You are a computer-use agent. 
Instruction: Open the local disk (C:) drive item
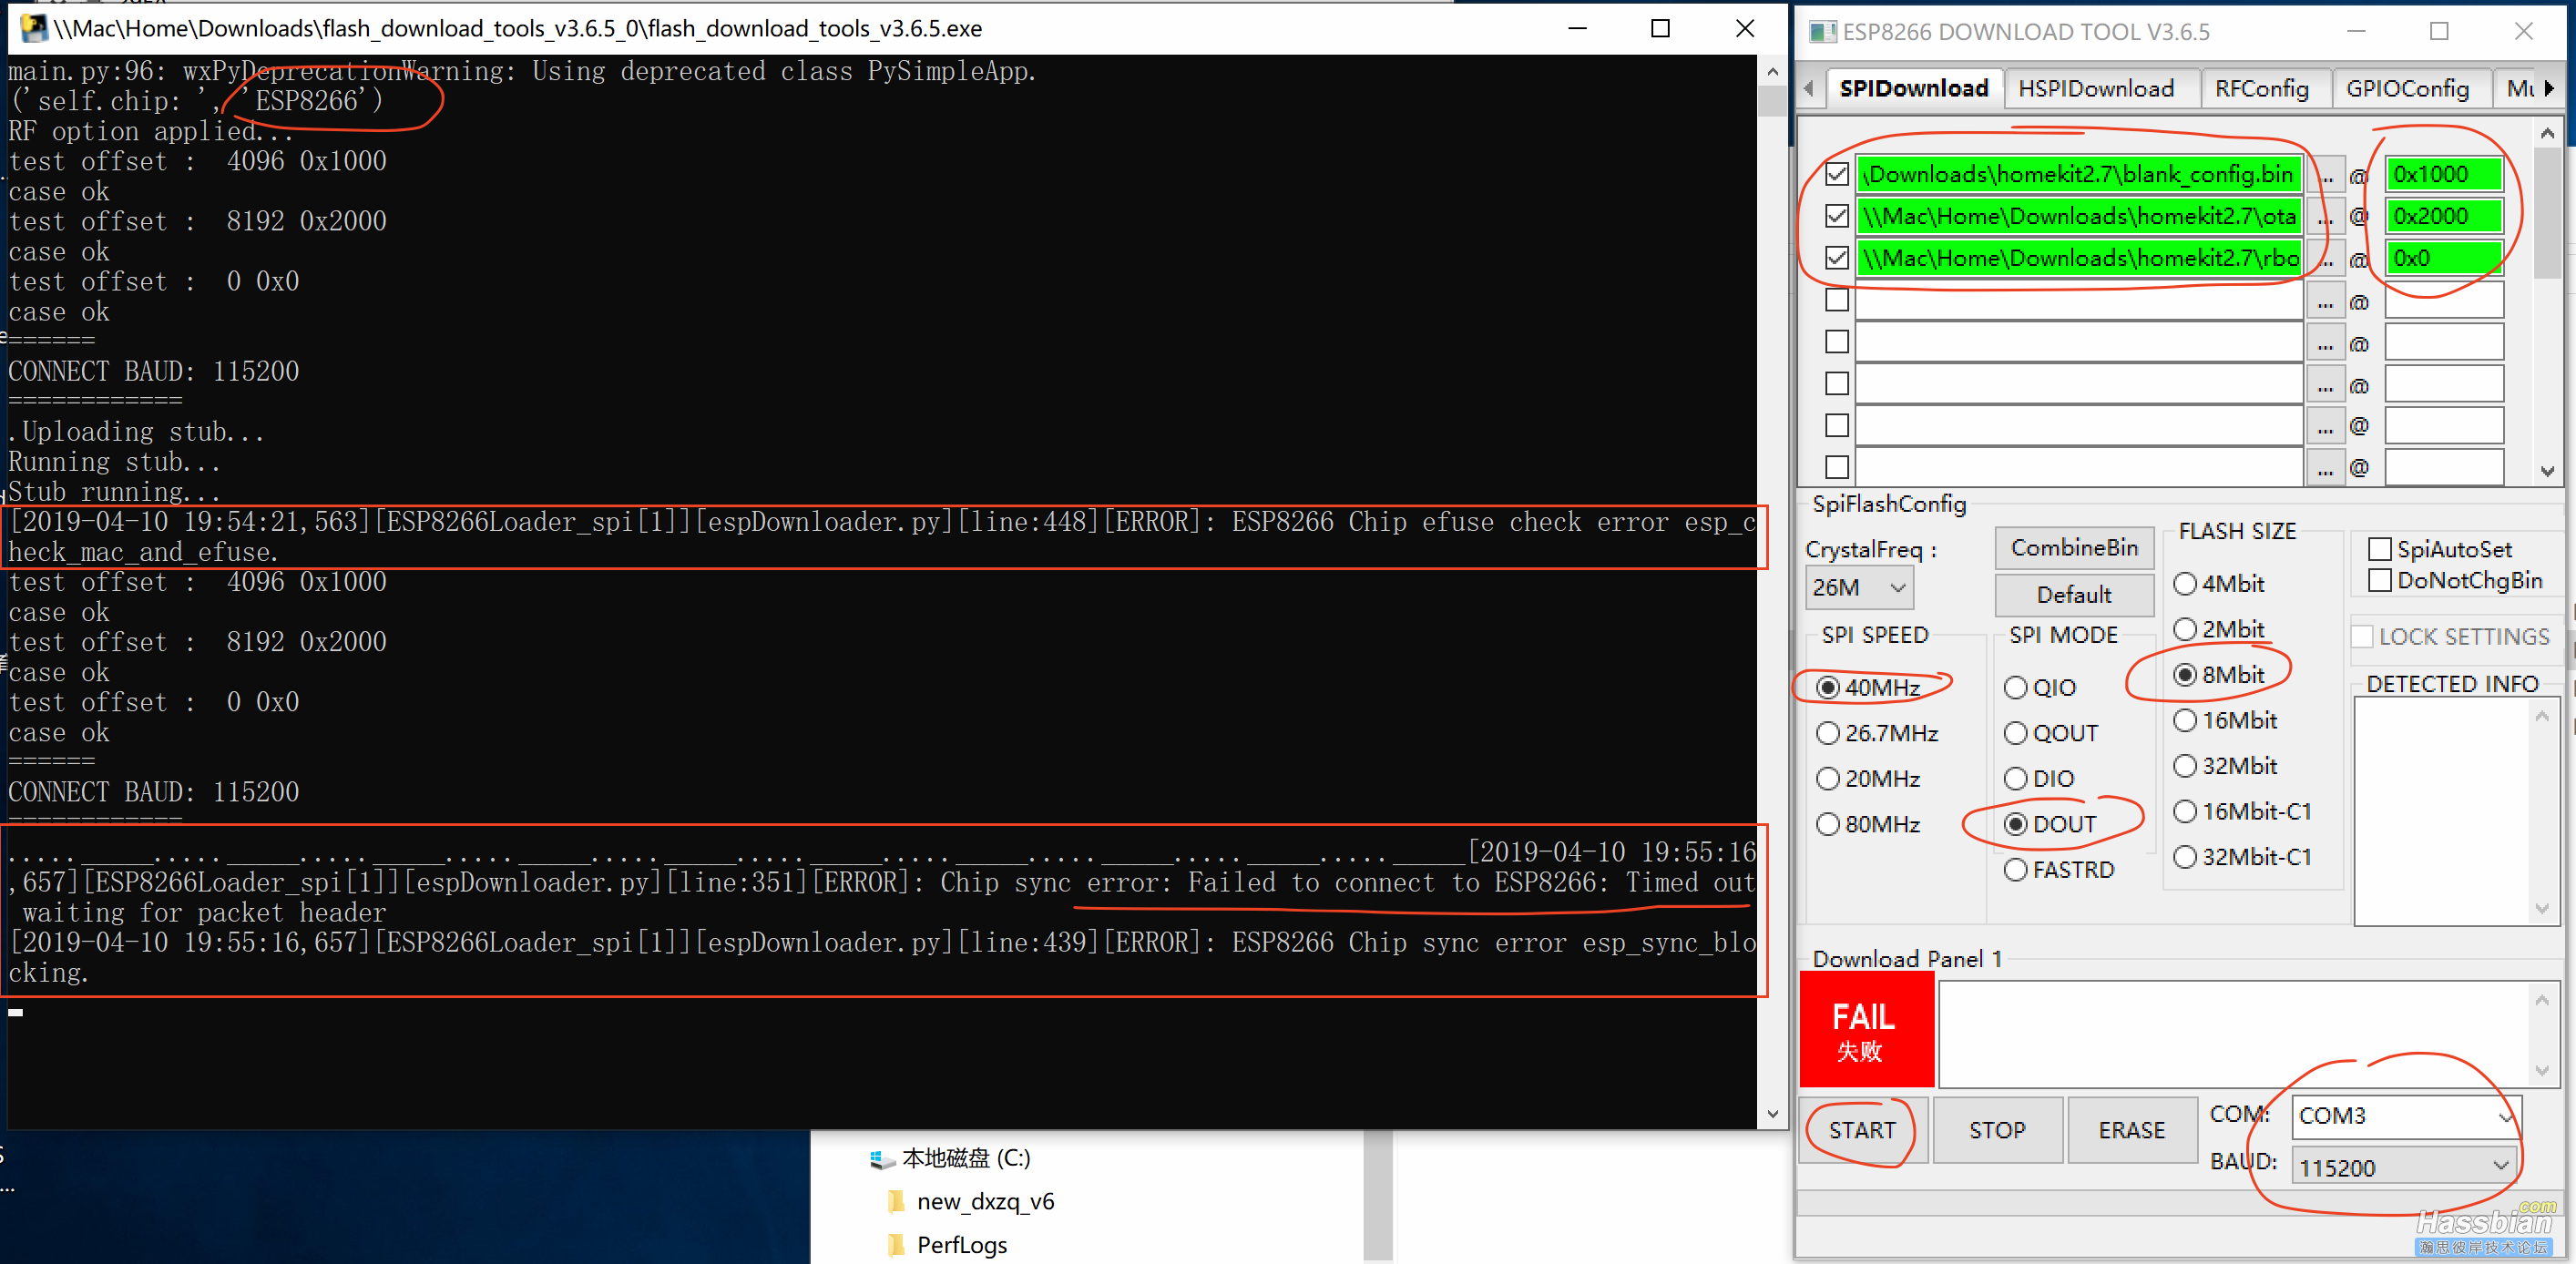[951, 1158]
